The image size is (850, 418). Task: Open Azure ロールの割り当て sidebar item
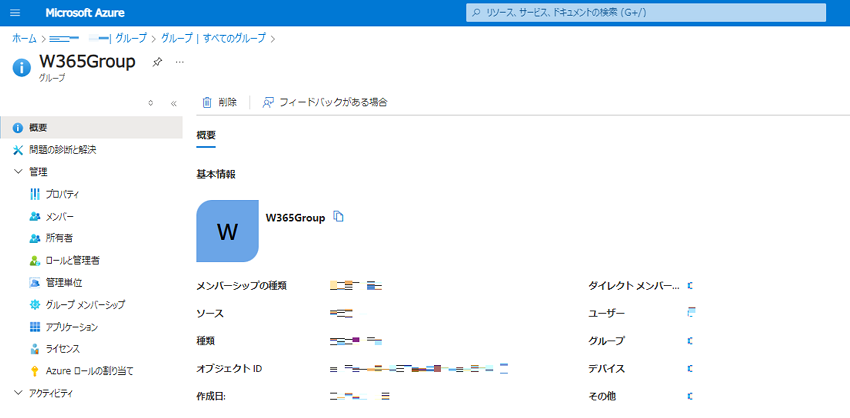click(x=91, y=371)
